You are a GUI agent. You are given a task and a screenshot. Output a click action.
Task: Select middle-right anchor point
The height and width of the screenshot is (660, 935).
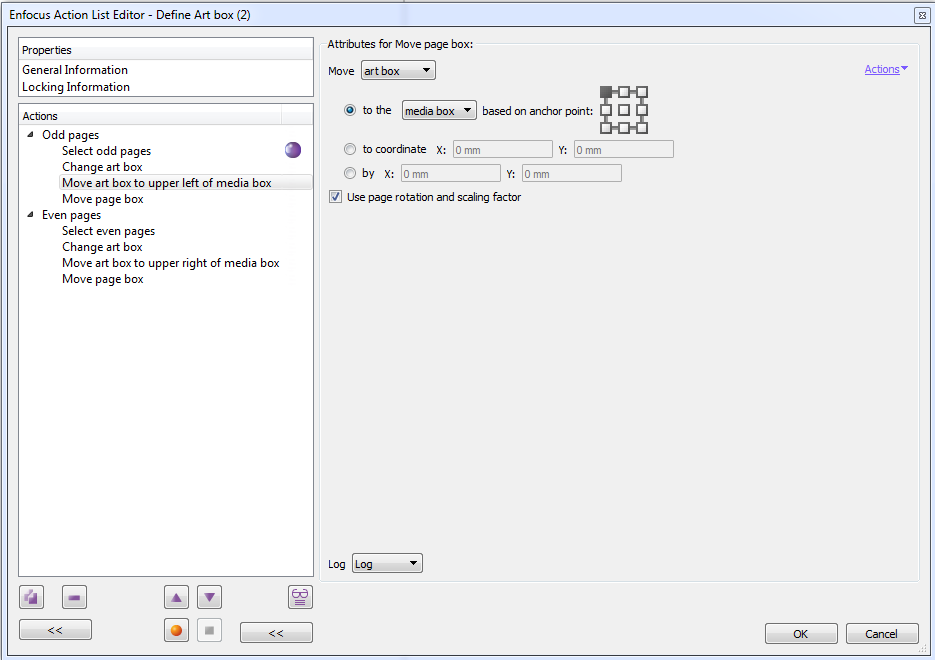pos(642,110)
